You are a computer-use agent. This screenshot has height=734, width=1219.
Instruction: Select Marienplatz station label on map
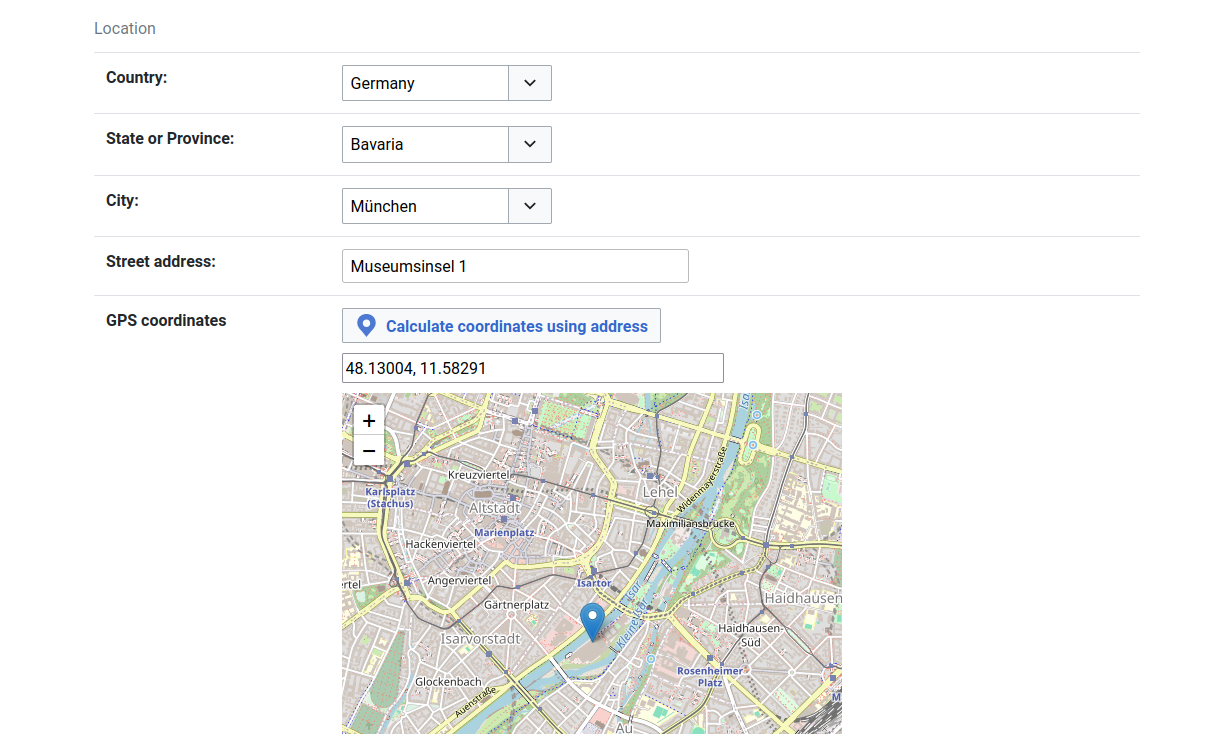[x=504, y=533]
